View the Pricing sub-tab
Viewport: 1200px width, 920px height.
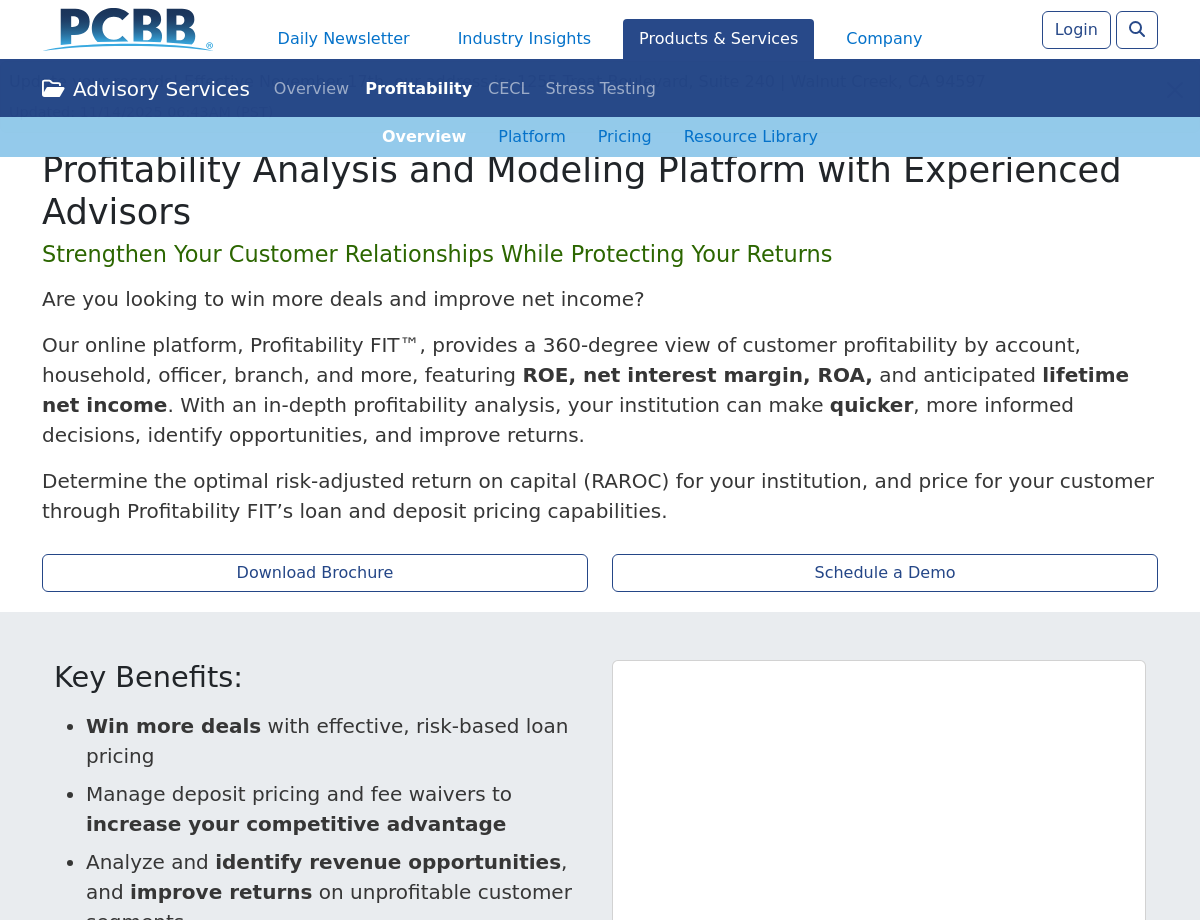pyautogui.click(x=624, y=137)
